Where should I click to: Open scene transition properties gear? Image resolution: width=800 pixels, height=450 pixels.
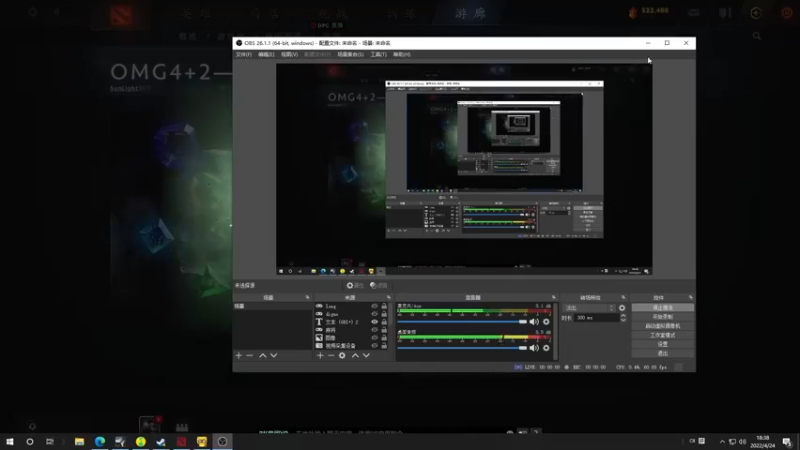[x=622, y=308]
